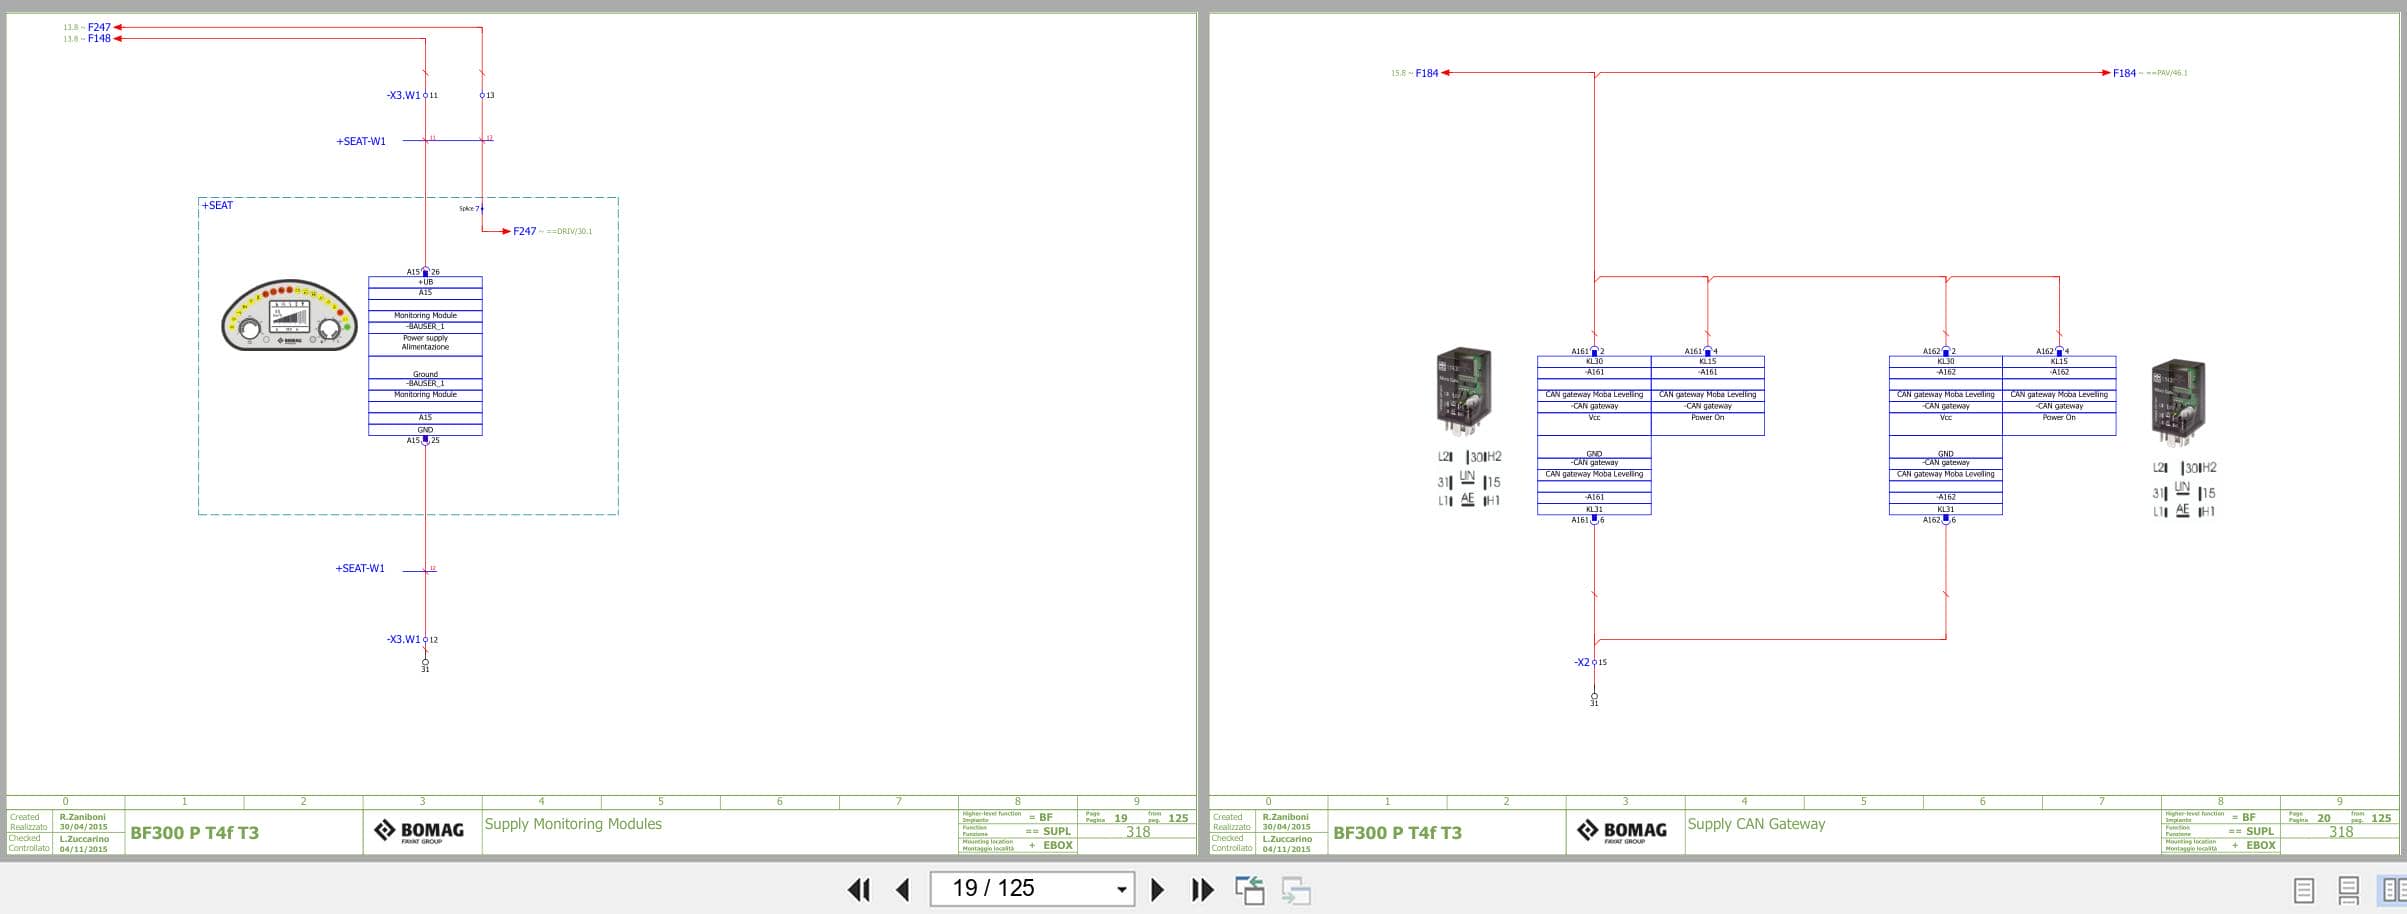2407x914 pixels.
Task: Click the go-to-next-view icon
Action: point(1296,890)
